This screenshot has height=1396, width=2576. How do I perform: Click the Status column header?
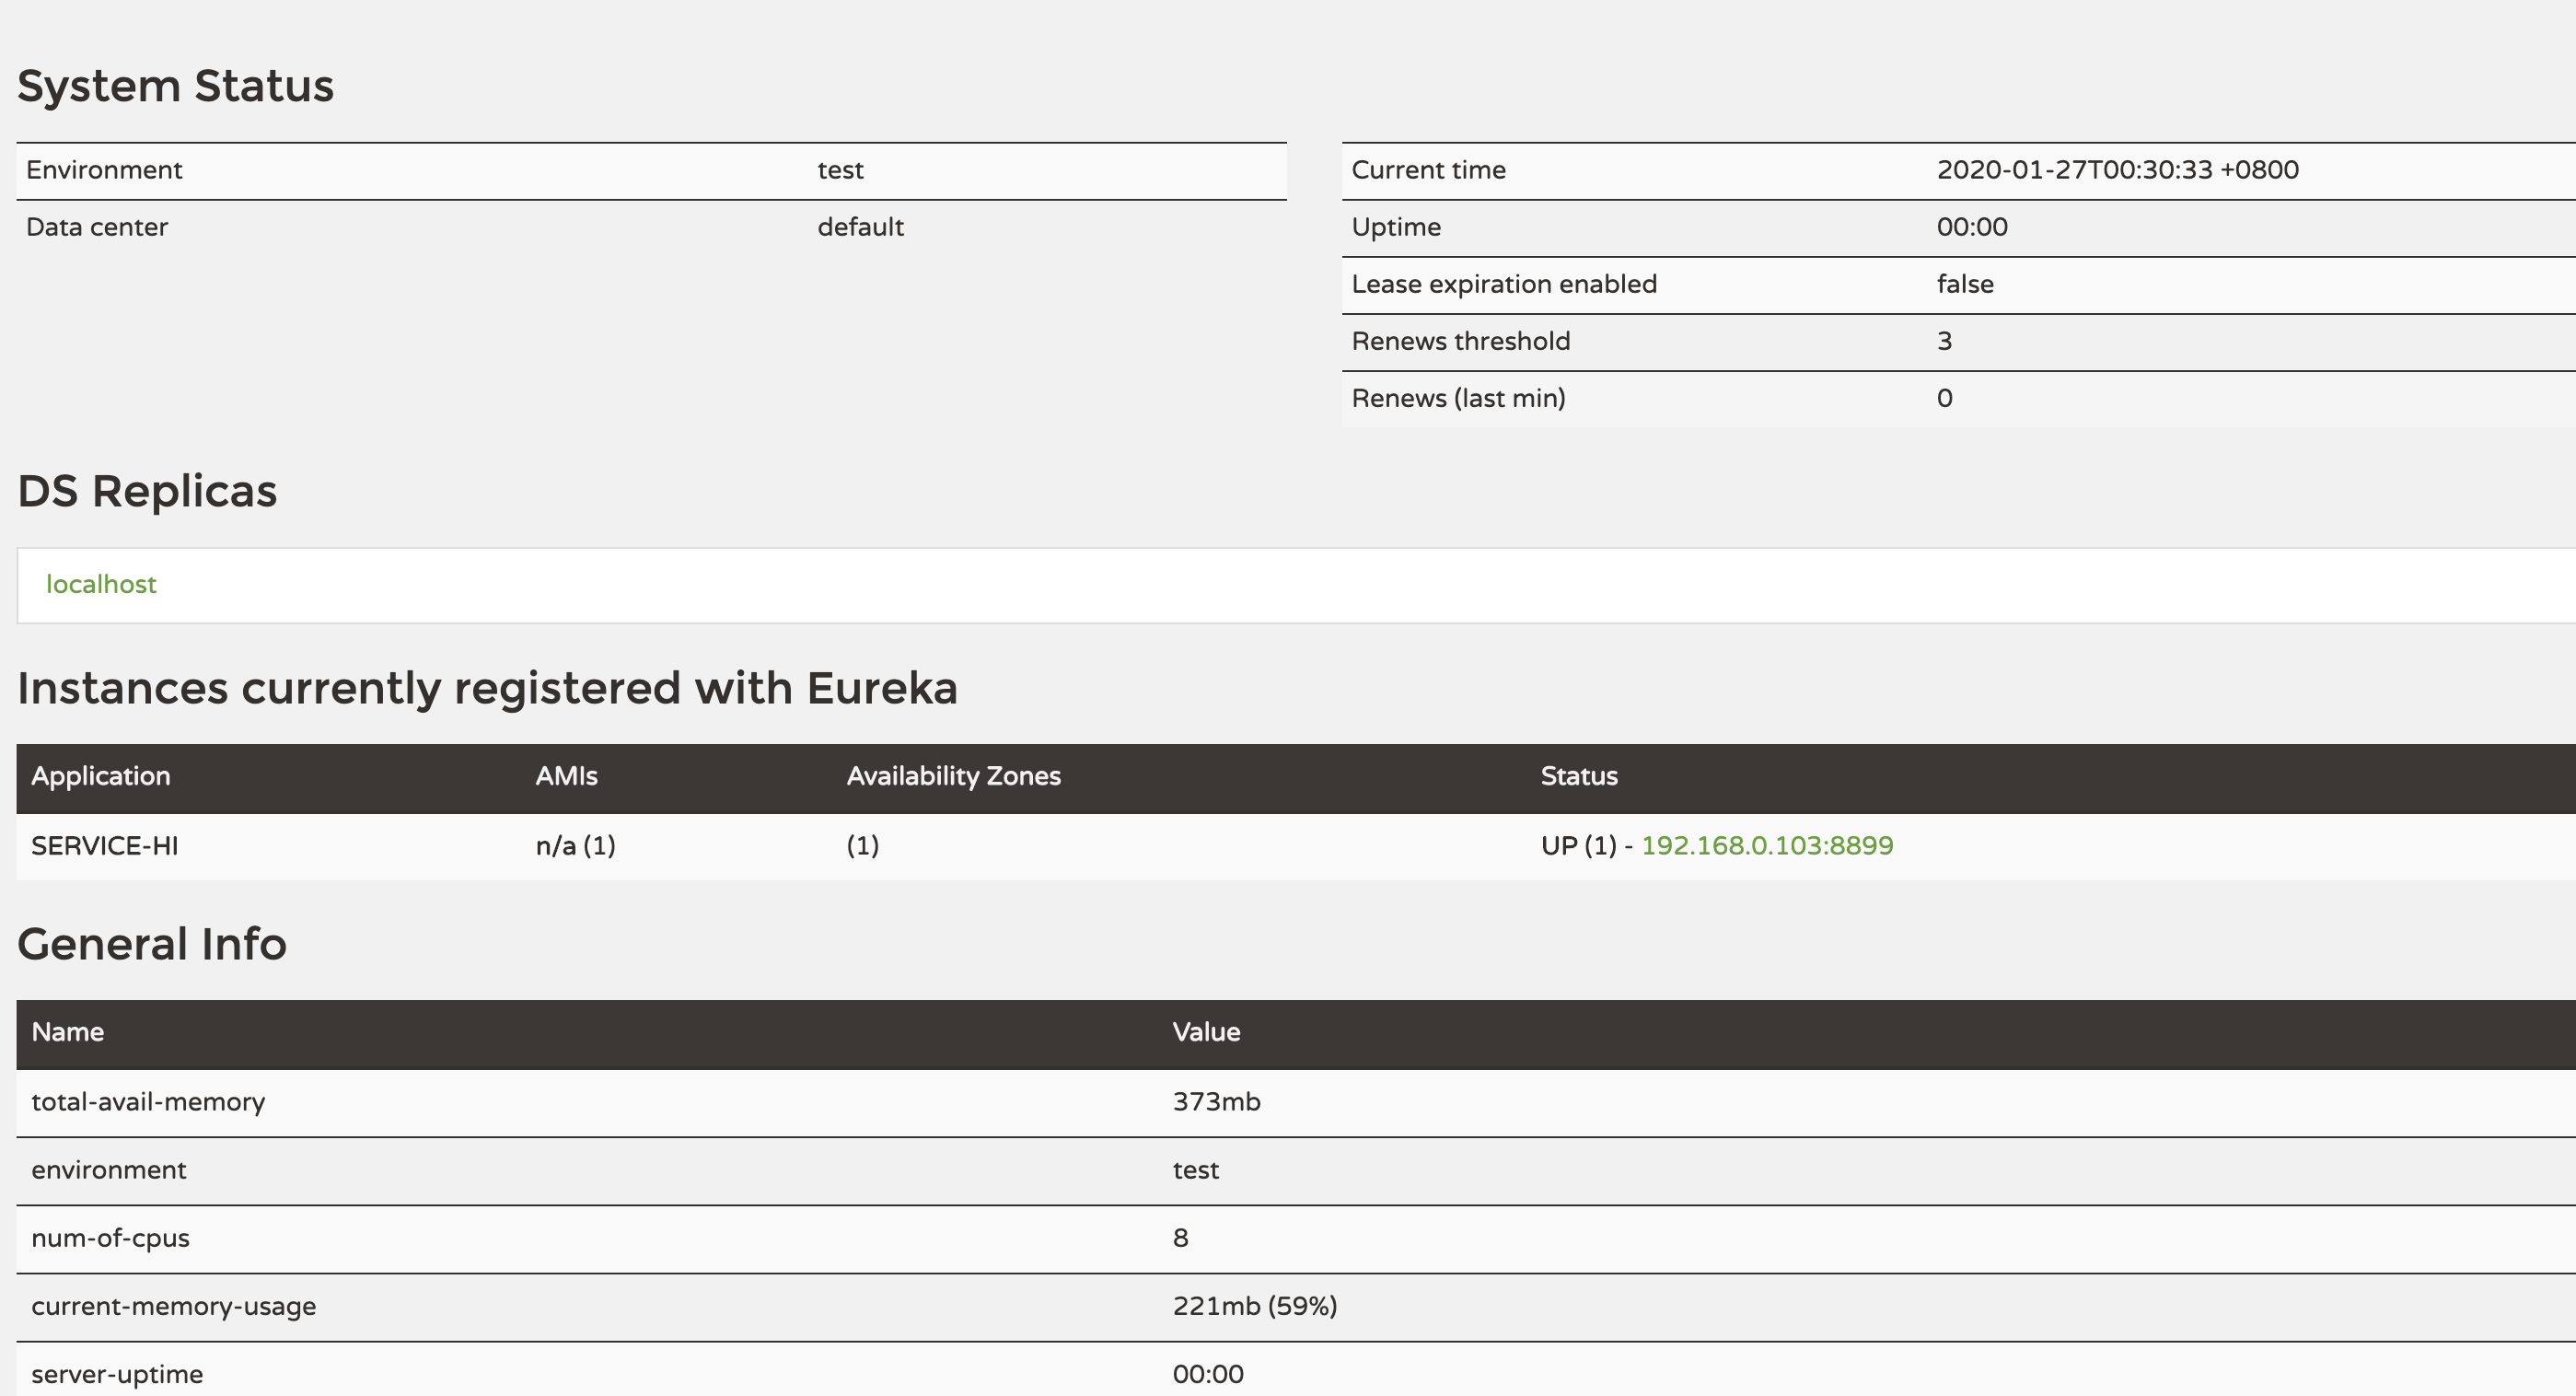click(1579, 776)
